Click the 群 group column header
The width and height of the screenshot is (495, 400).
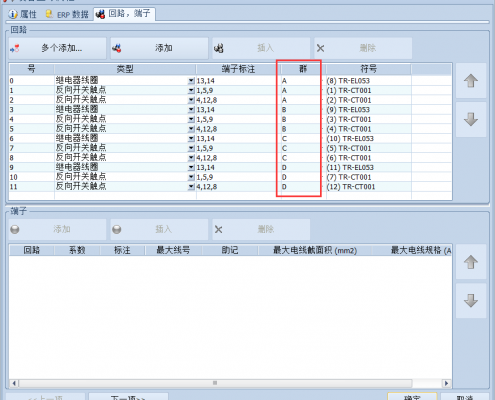[x=303, y=69]
